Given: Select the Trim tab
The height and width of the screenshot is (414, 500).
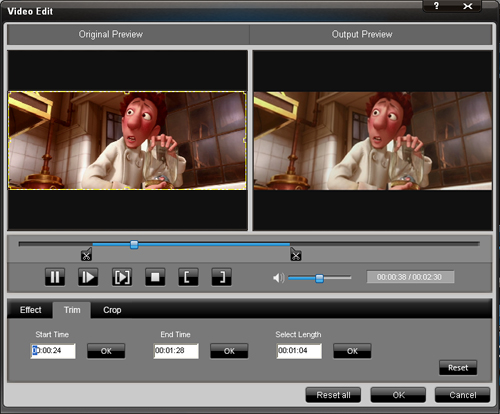Looking at the screenshot, I should pos(72,310).
